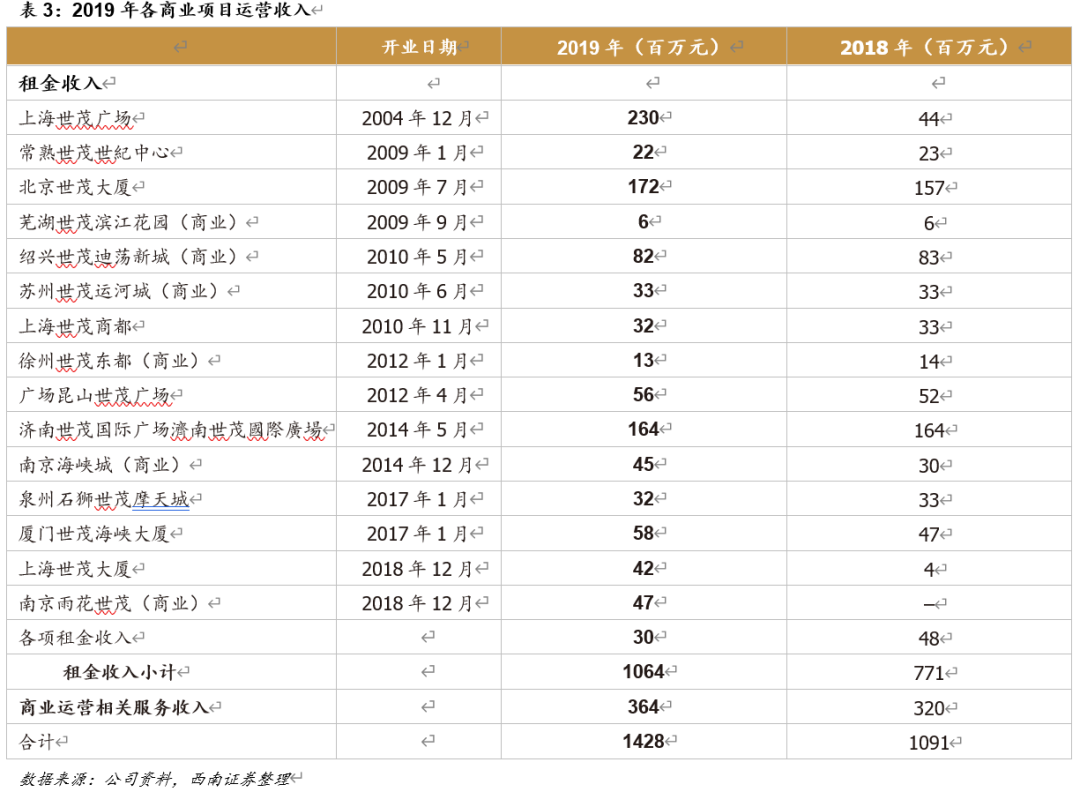Select 2019 value '22' for 常熟世茂世紀中心
Viewport: 1080px width, 792px height.
(x=643, y=152)
